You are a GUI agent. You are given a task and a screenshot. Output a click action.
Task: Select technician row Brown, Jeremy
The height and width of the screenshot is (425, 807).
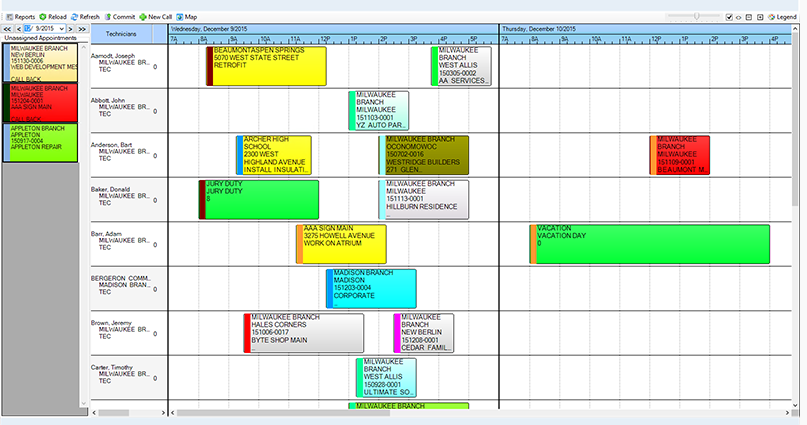pyautogui.click(x=129, y=333)
